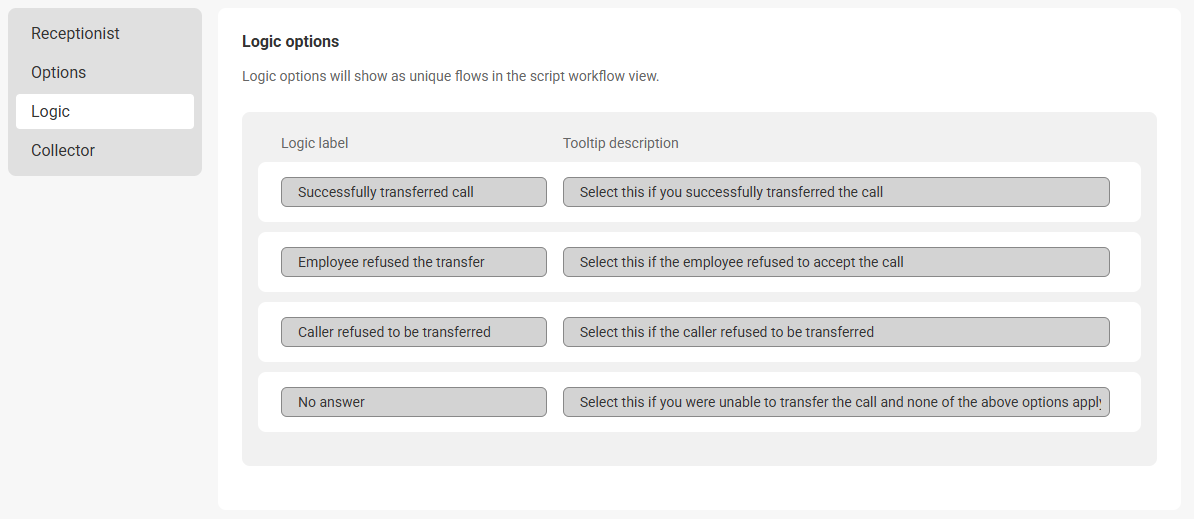Screen dimensions: 1194x519
Task: Click the 'No answer' logic label field
Action: click(x=413, y=402)
